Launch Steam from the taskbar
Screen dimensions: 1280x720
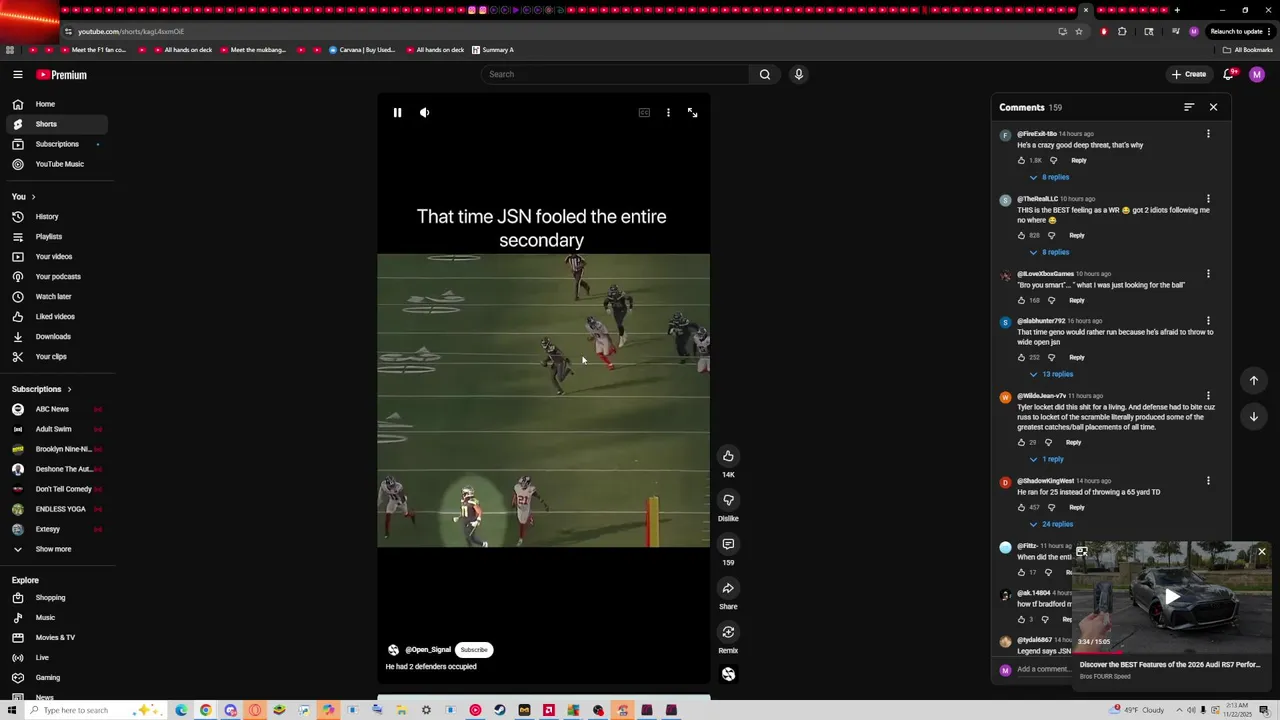click(x=500, y=710)
